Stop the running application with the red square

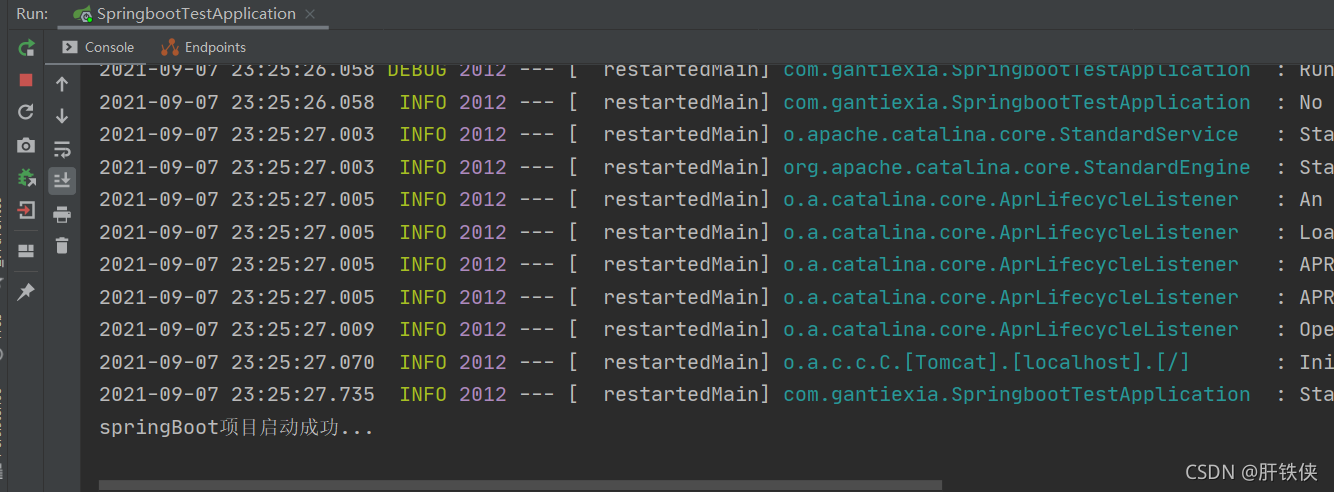coord(26,80)
